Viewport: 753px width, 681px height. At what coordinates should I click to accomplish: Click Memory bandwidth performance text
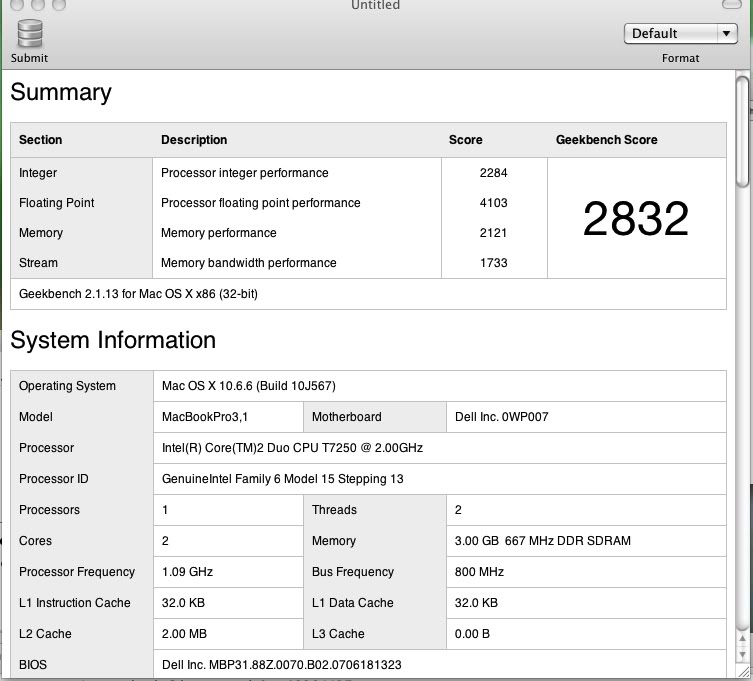(x=248, y=263)
